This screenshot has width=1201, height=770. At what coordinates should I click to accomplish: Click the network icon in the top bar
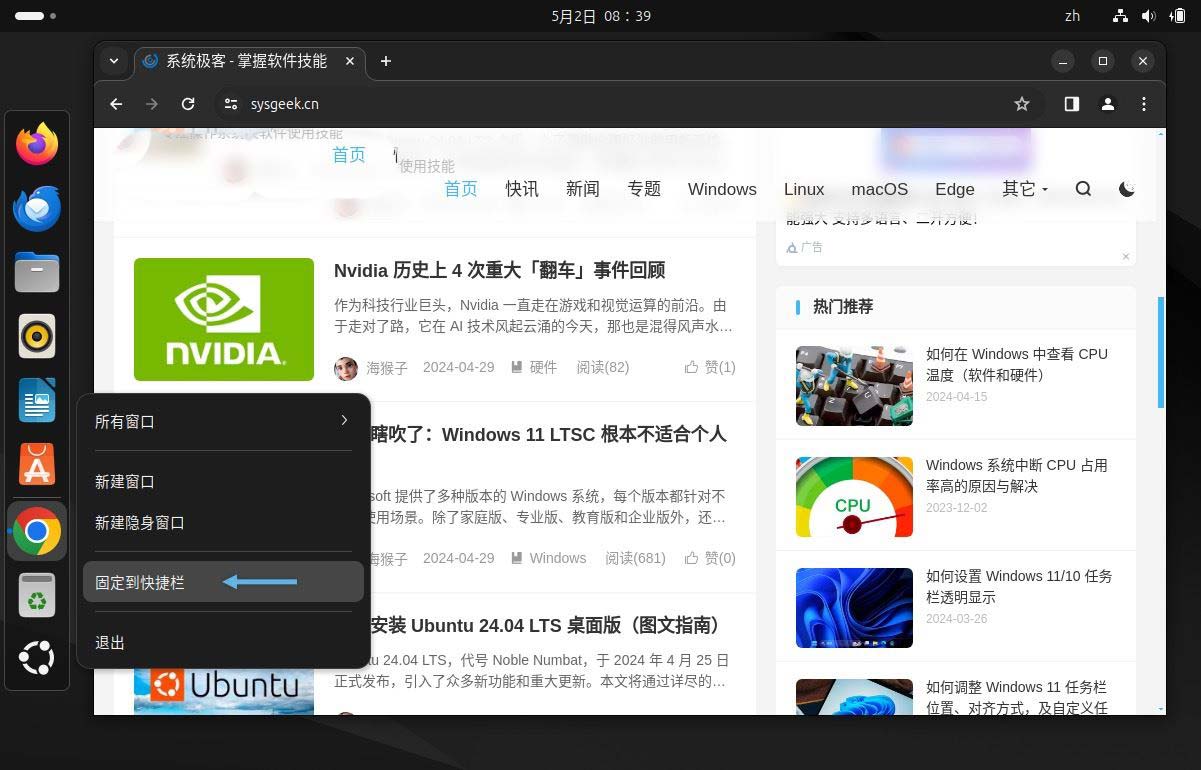point(1120,16)
